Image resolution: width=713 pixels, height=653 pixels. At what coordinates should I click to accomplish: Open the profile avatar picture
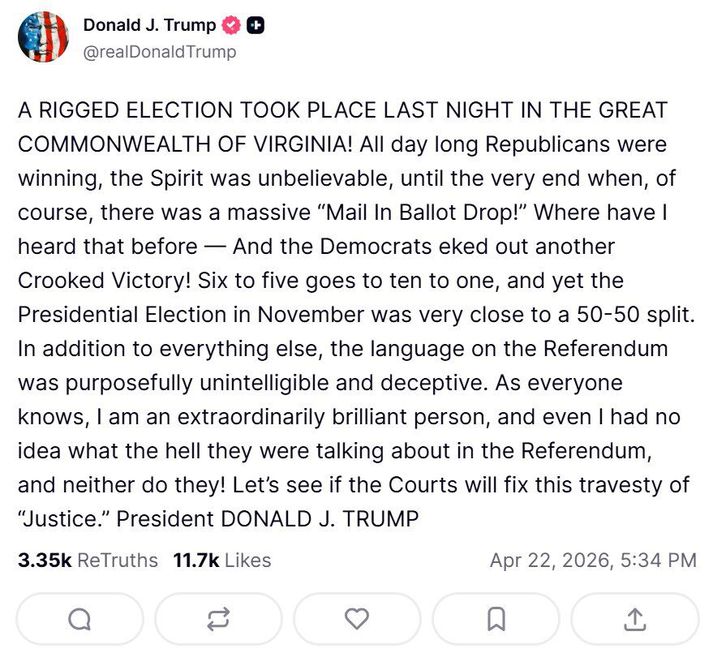42,39
